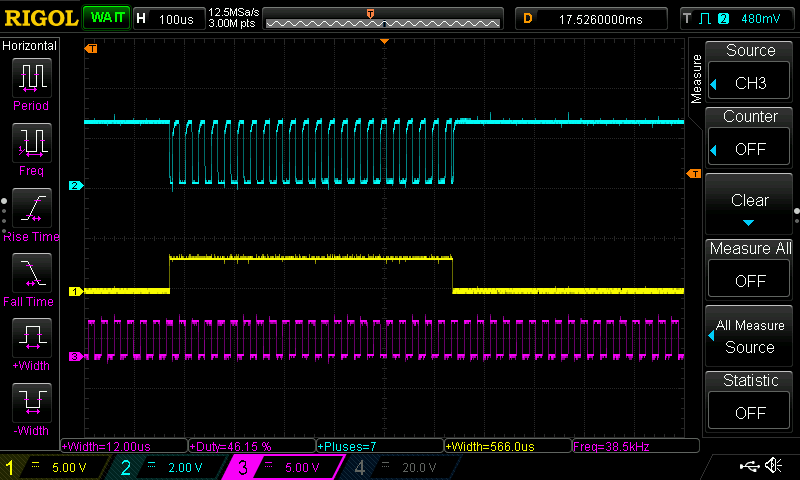The height and width of the screenshot is (480, 800).
Task: Select the Freq measurement icon
Action: (x=32, y=142)
